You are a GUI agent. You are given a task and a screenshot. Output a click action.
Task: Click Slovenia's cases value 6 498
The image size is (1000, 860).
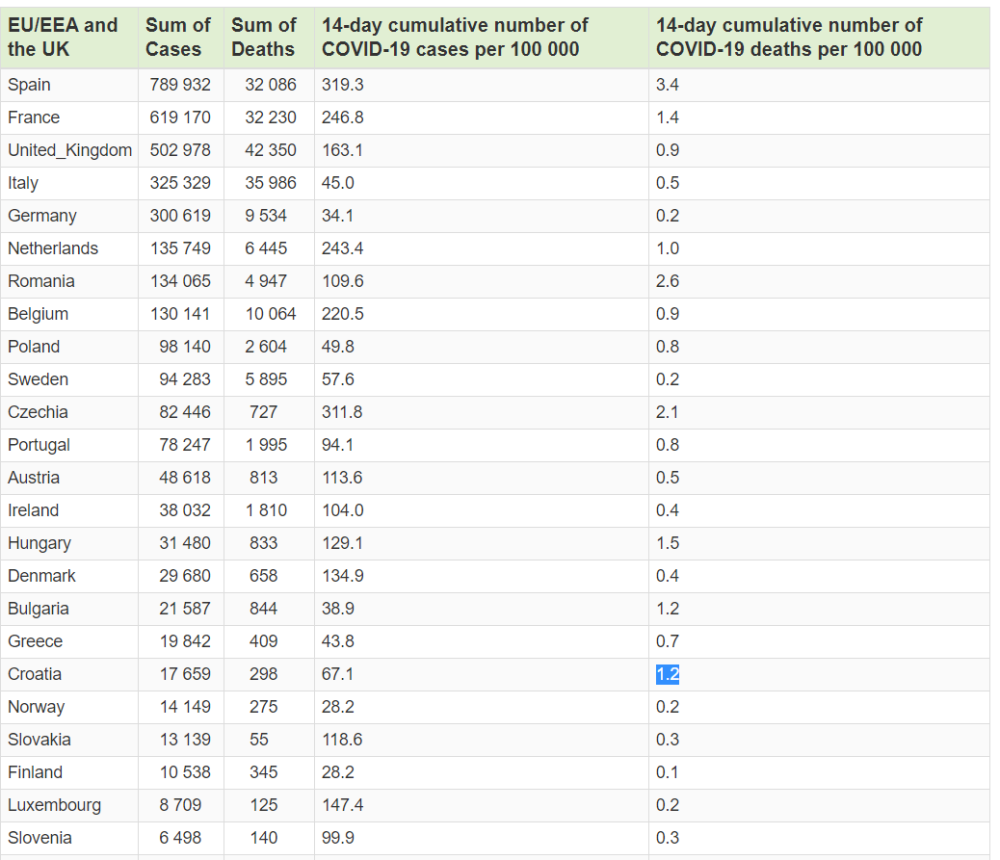[180, 838]
